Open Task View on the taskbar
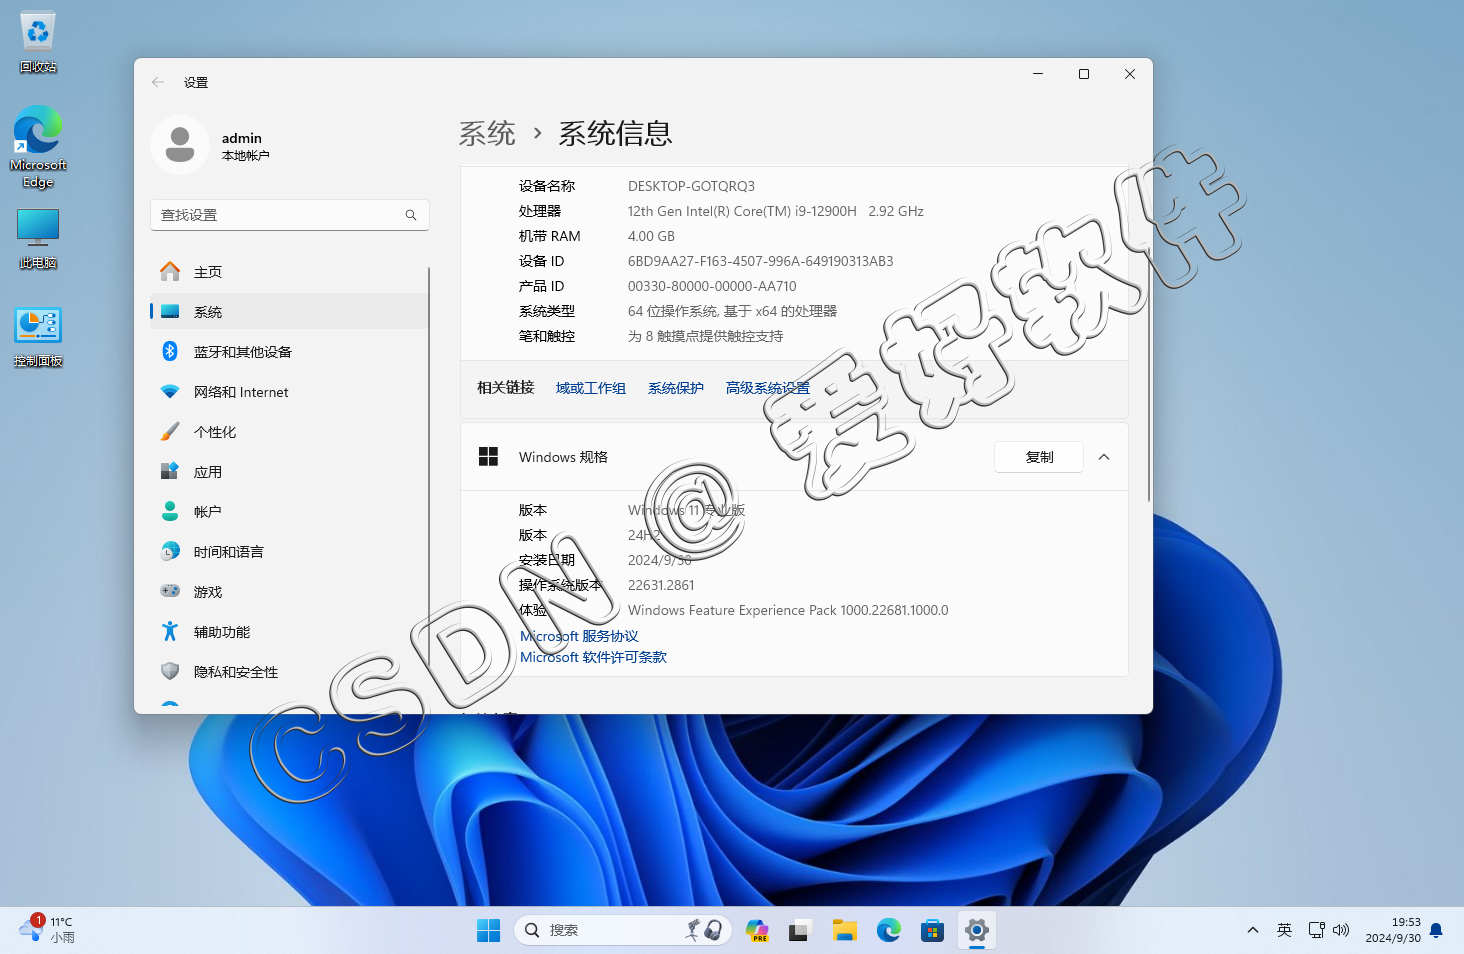1464x954 pixels. [799, 930]
